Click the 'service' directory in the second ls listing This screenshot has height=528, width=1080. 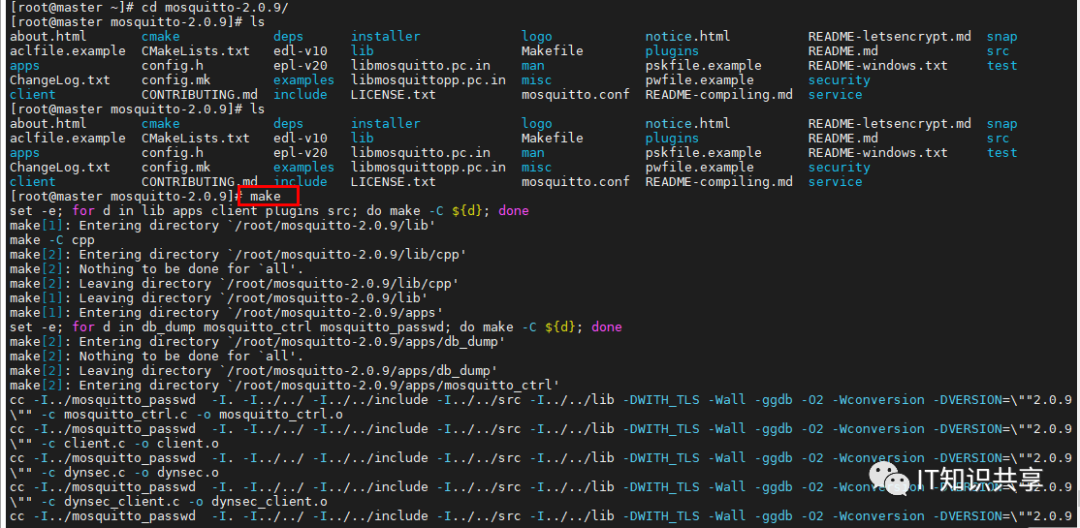point(835,182)
